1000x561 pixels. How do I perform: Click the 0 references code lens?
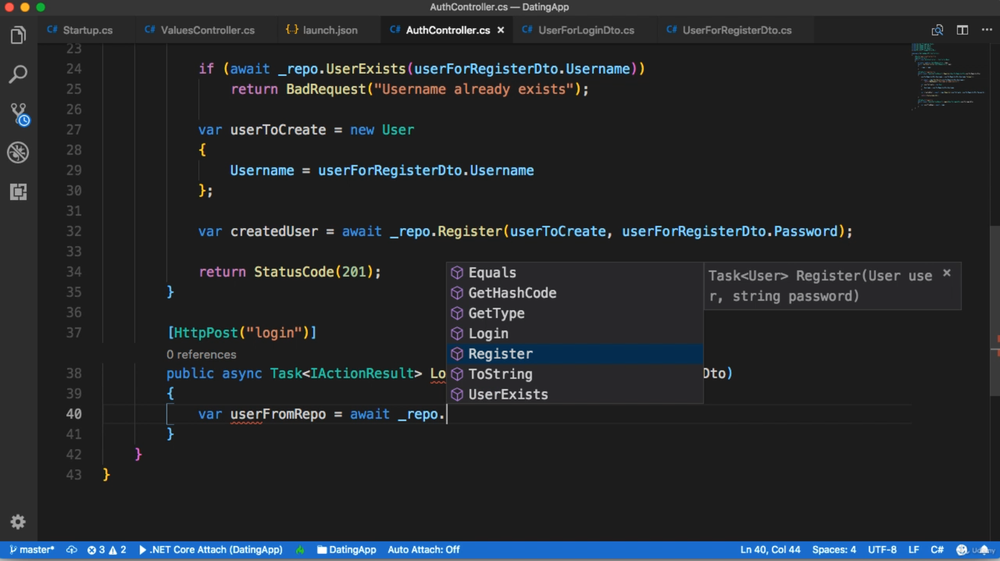[201, 354]
